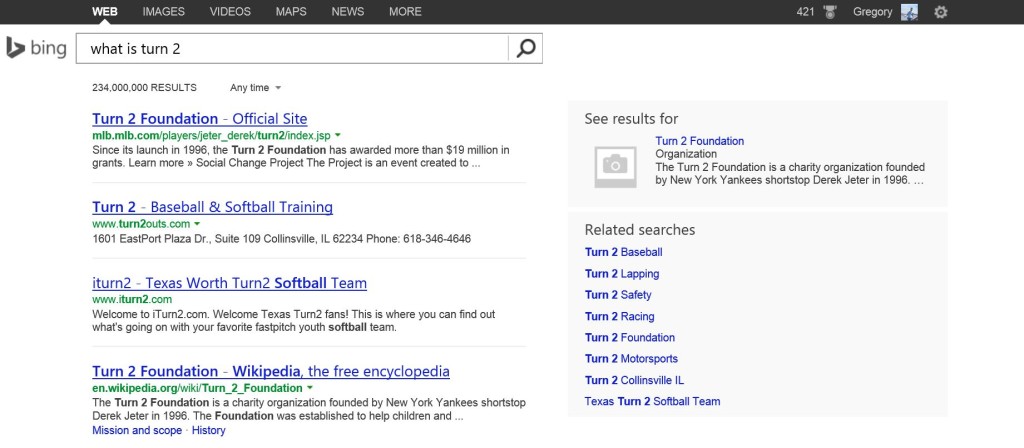Open Turn 2 Foundation - Official Site result
This screenshot has width=1024, height=448.
click(x=200, y=119)
